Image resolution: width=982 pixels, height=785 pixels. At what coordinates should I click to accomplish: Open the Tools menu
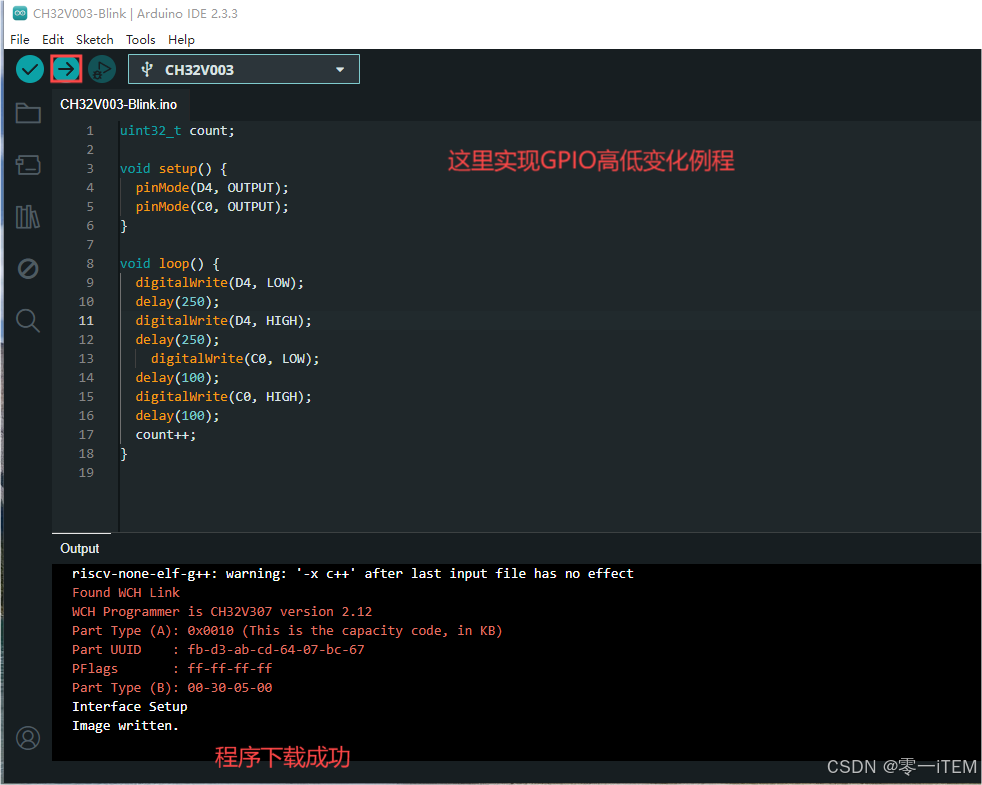[x=140, y=39]
